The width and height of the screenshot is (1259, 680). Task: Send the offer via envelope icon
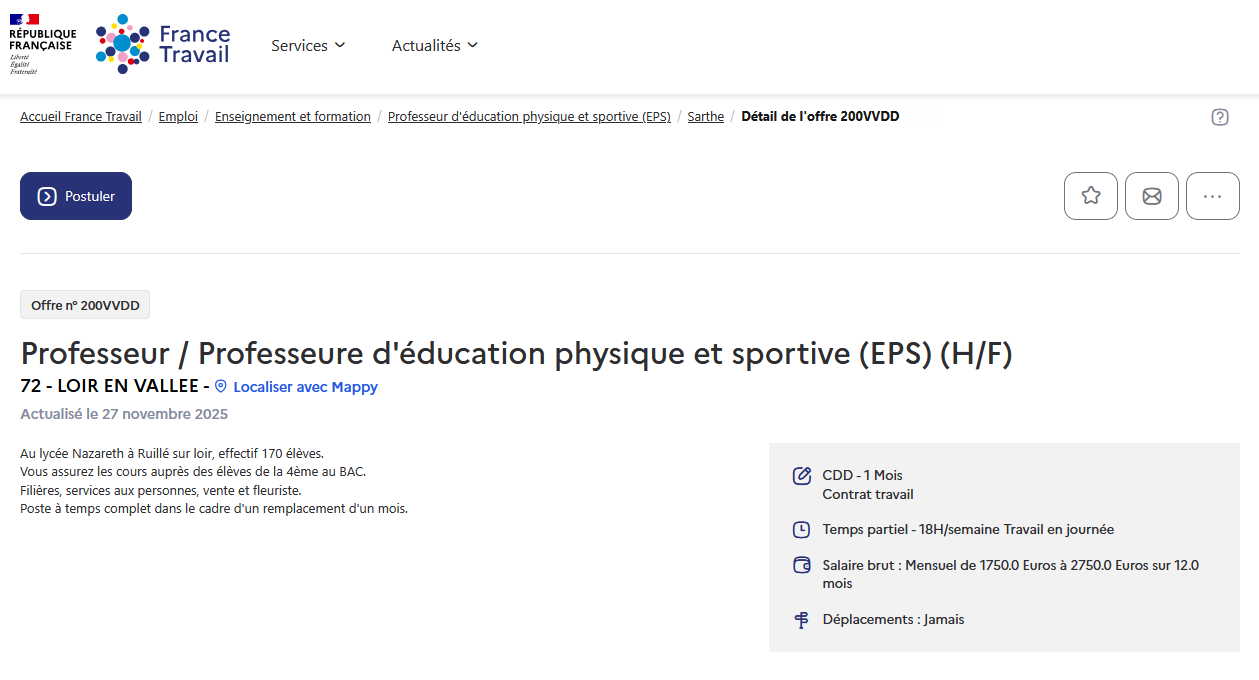1152,196
